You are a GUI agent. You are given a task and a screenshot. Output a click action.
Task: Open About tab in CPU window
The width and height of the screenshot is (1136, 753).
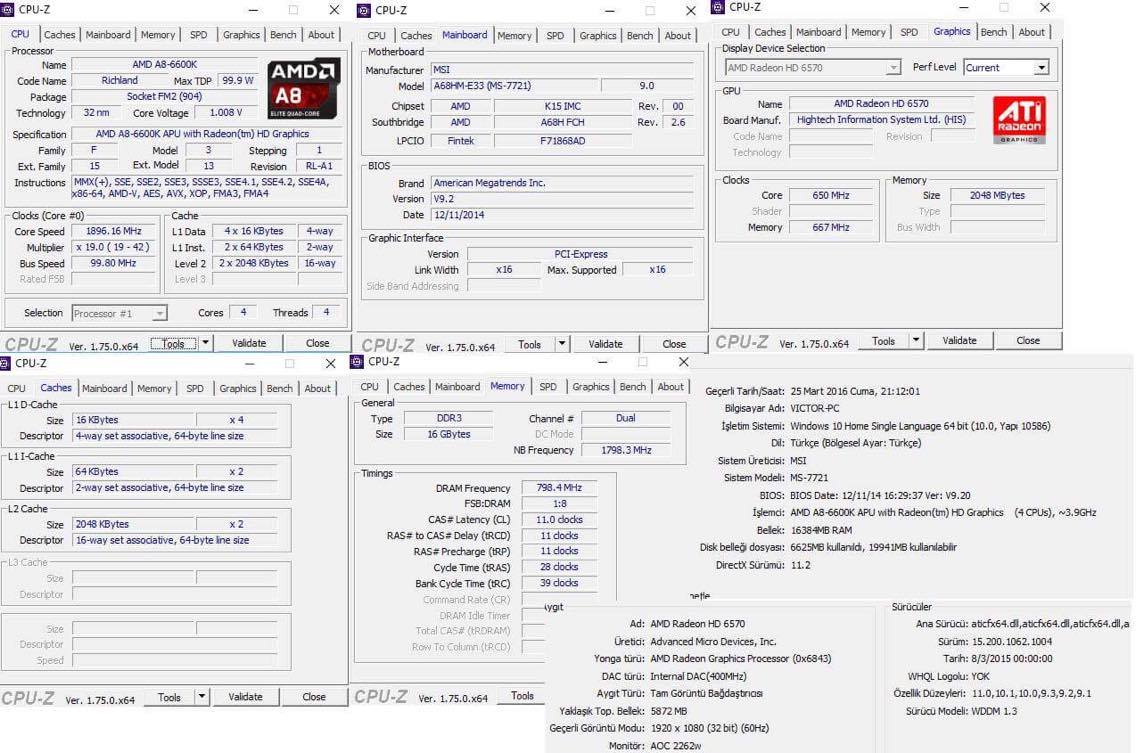(321, 35)
